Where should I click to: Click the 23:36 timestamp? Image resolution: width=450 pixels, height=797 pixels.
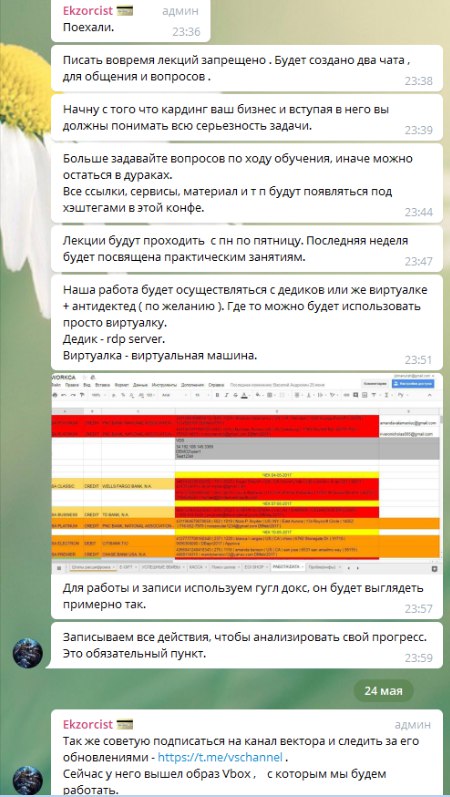point(186,32)
